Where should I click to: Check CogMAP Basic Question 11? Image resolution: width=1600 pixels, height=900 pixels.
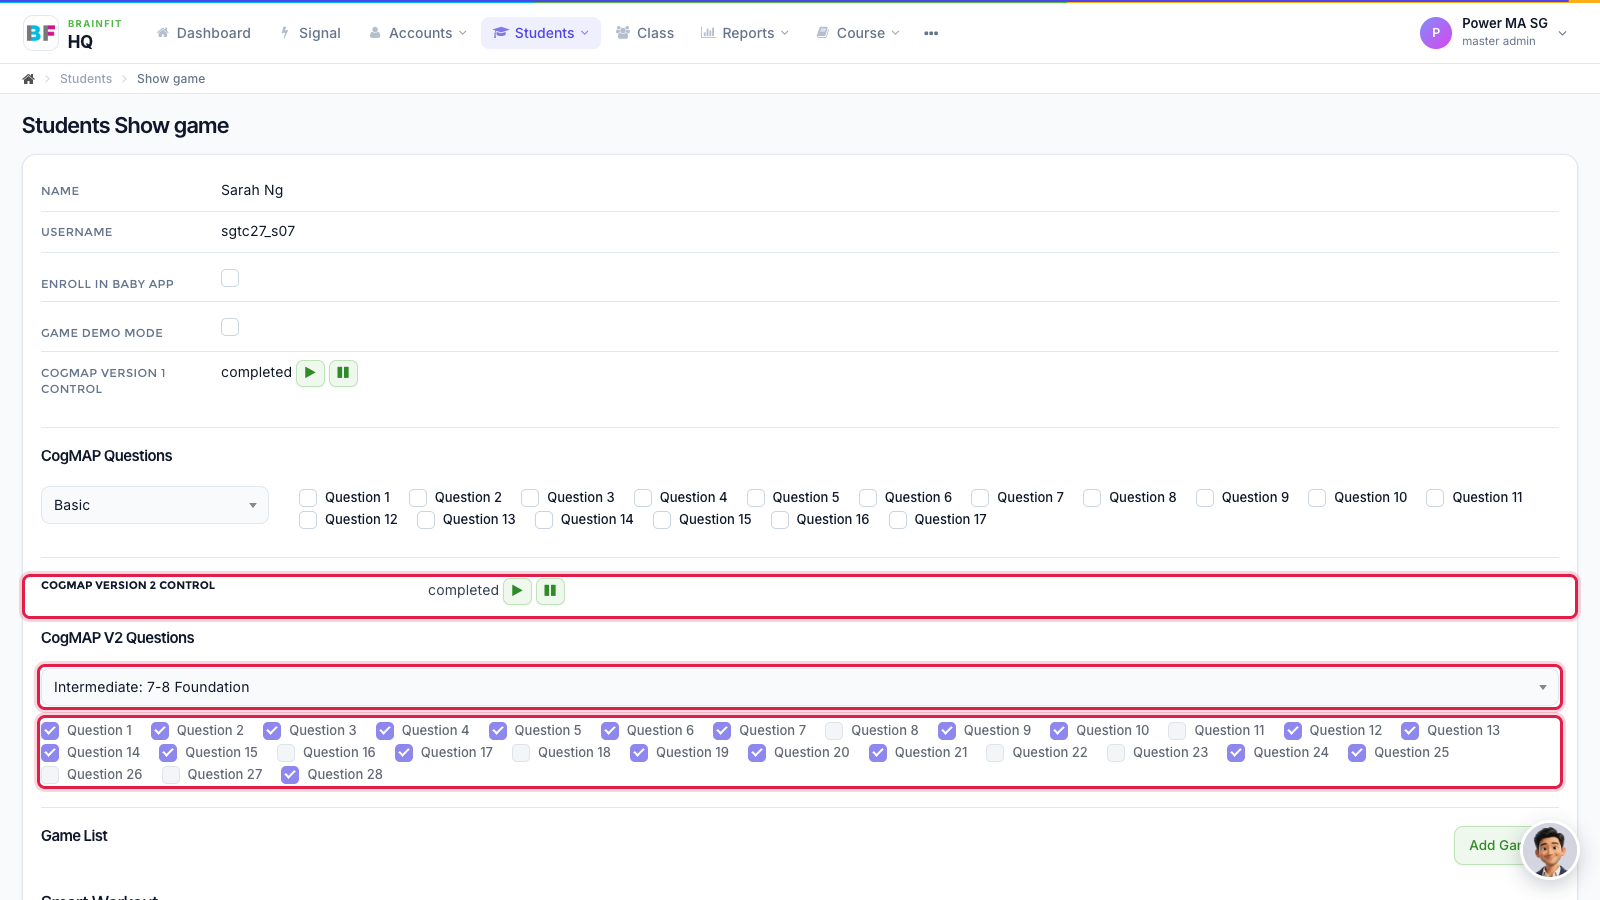pos(1435,498)
